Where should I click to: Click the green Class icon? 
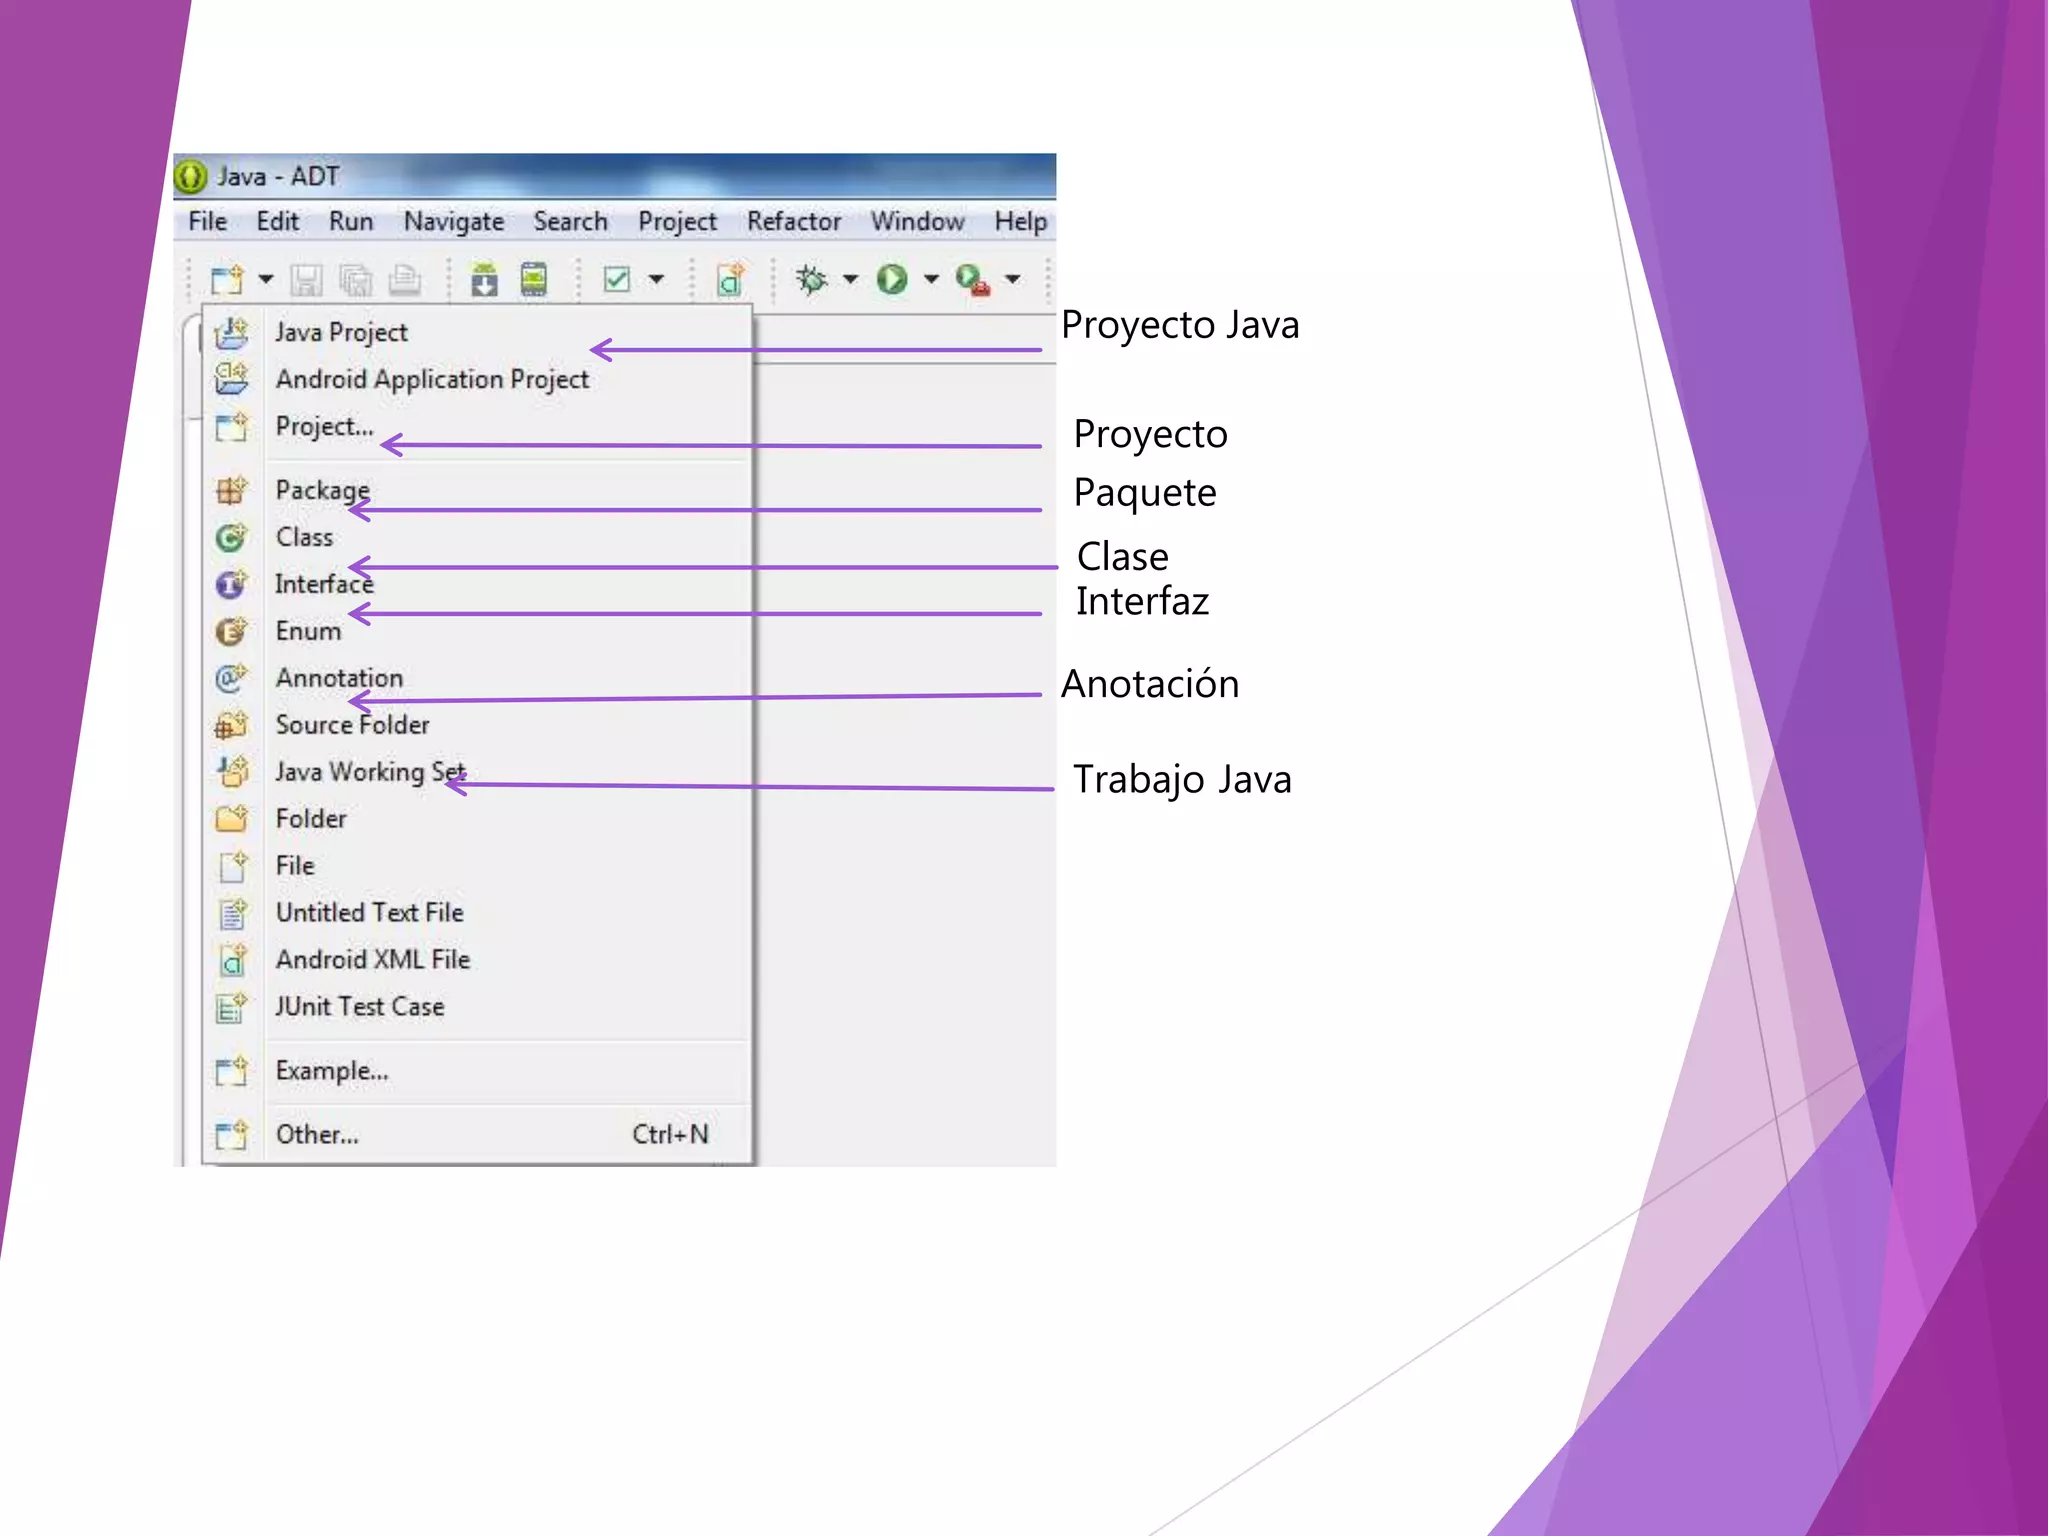coord(231,538)
